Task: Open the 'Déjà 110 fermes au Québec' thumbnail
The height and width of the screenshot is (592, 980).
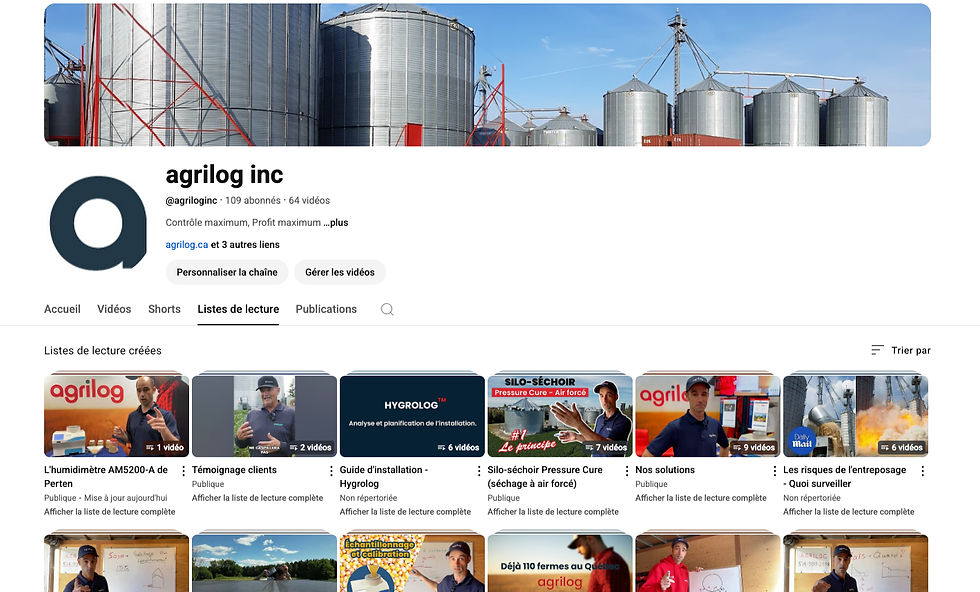Action: (560, 563)
